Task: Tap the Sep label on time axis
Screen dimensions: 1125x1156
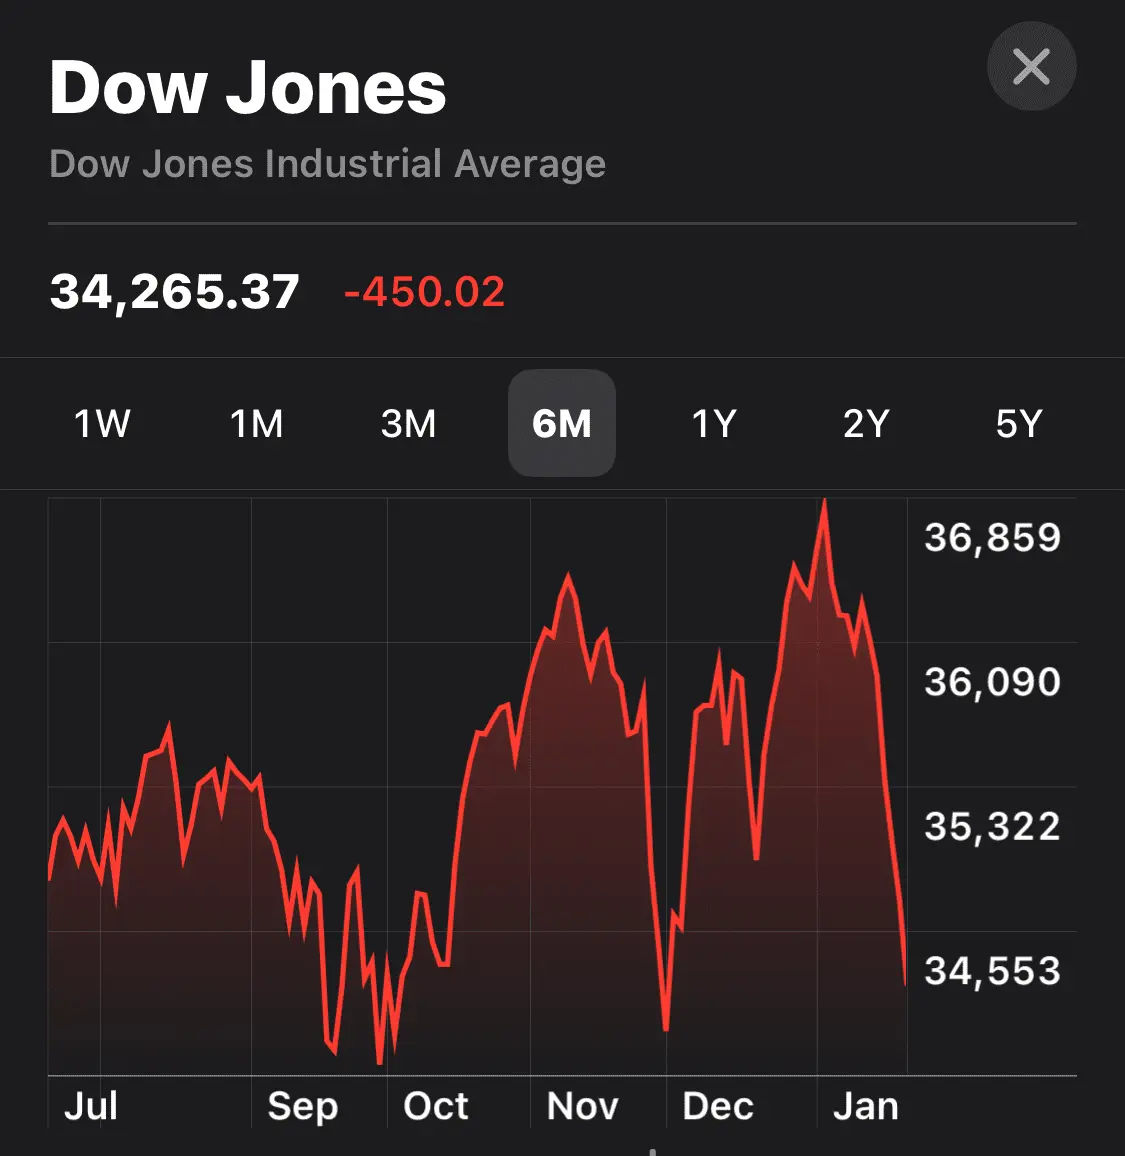Action: (x=302, y=1106)
